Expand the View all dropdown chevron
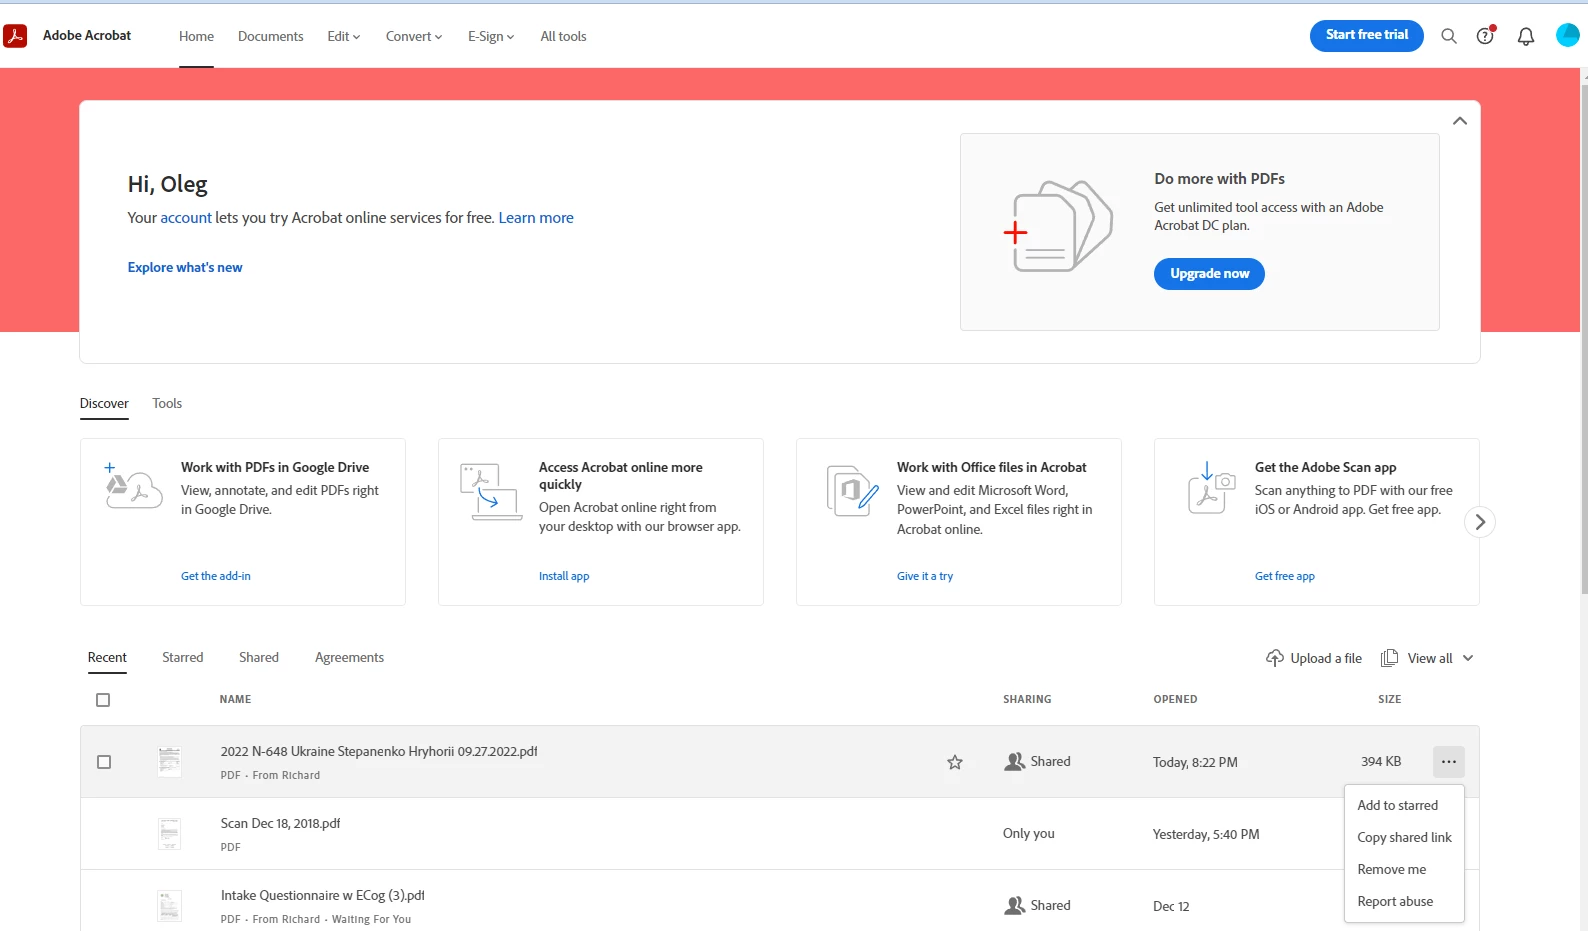 pos(1468,658)
